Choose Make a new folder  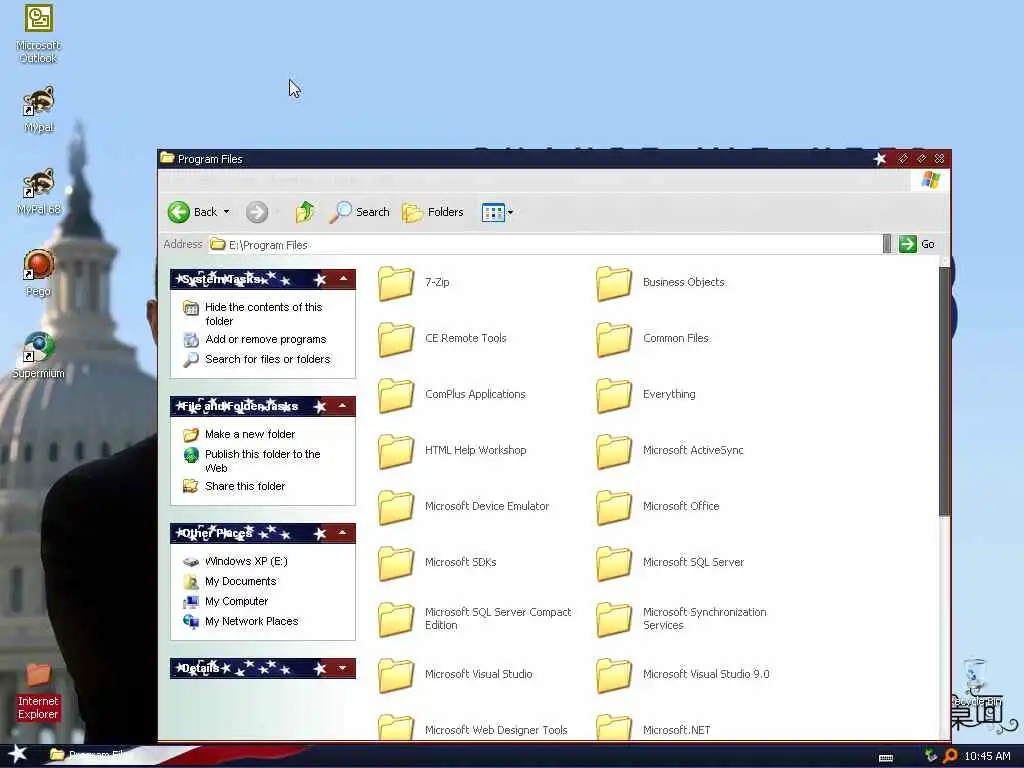pyautogui.click(x=249, y=434)
